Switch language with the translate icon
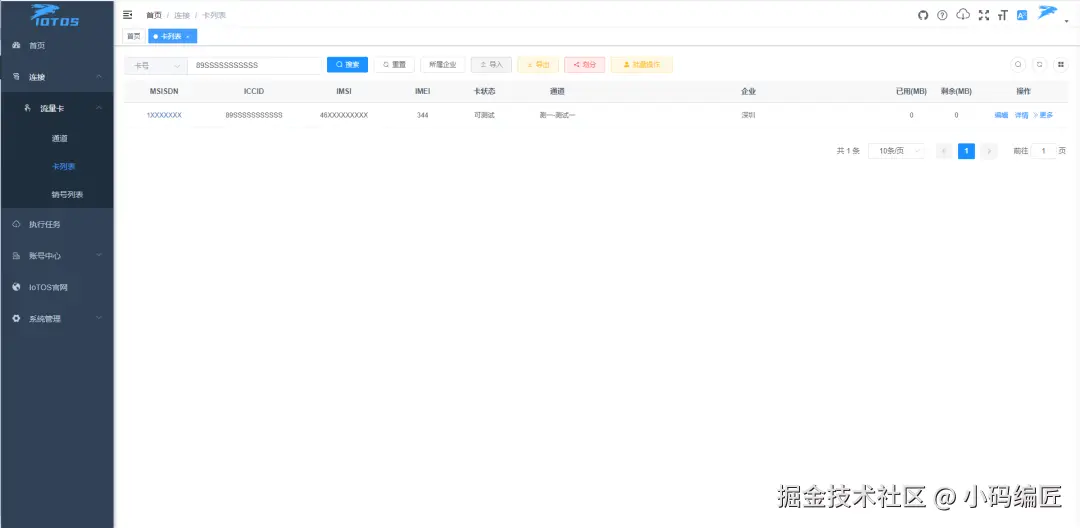1080x528 pixels. (x=1022, y=15)
